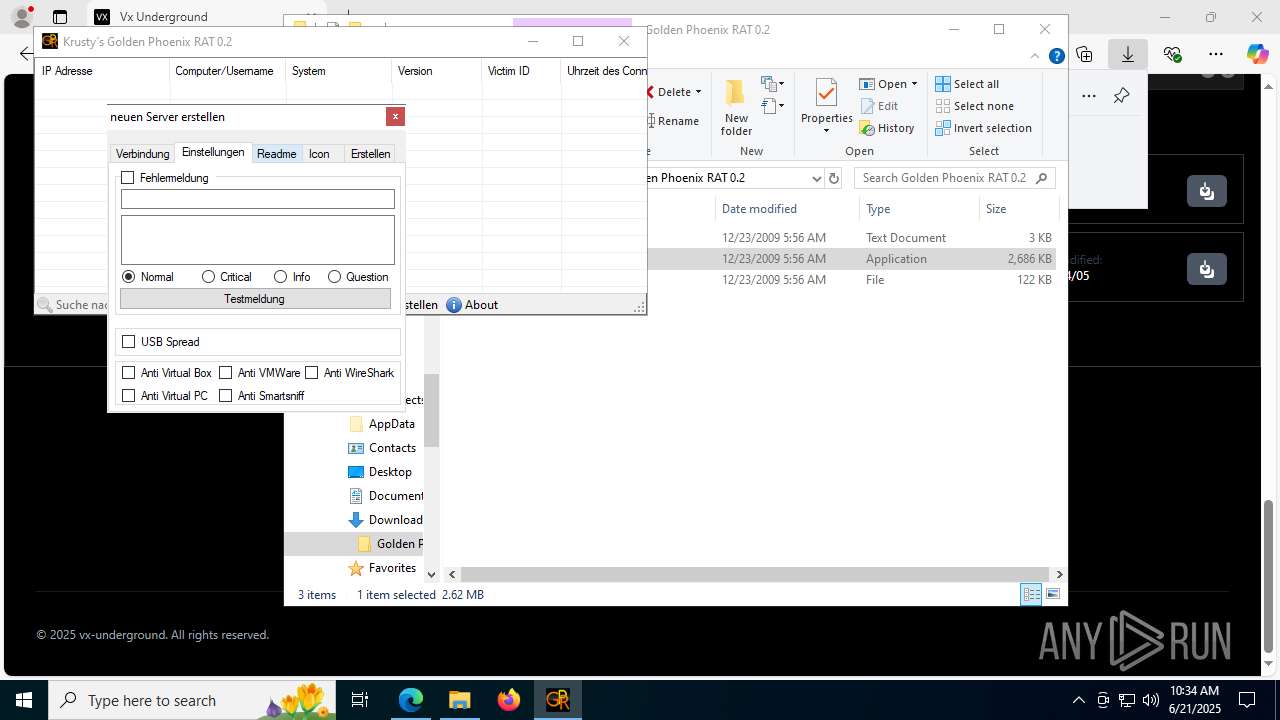Screen dimensions: 1280x720
Task: Click the pin icon in downloads flyout
Action: coord(1121,96)
